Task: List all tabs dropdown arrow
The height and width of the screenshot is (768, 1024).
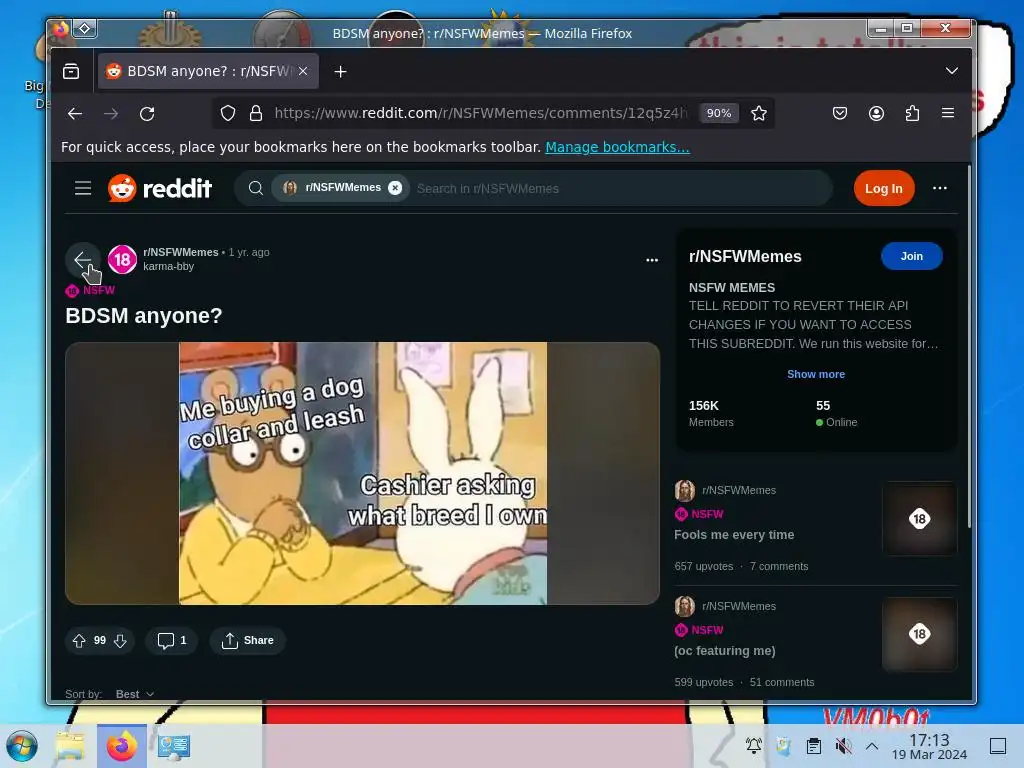Action: point(952,71)
